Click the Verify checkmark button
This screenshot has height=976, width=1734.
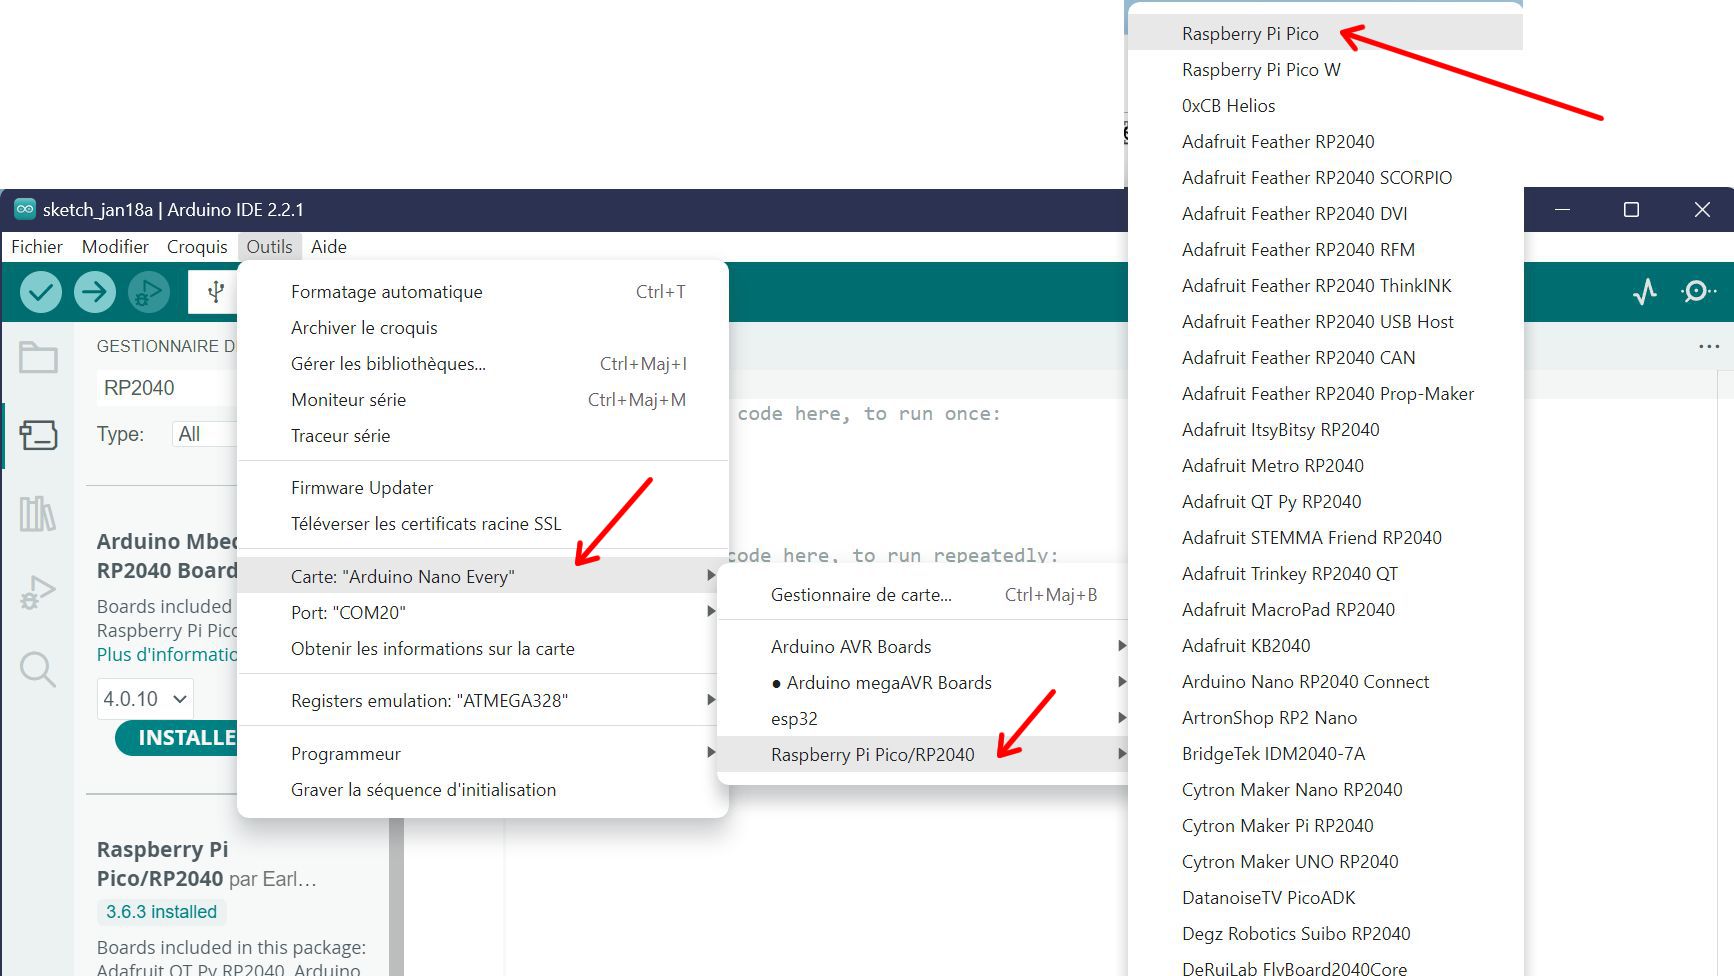(41, 292)
